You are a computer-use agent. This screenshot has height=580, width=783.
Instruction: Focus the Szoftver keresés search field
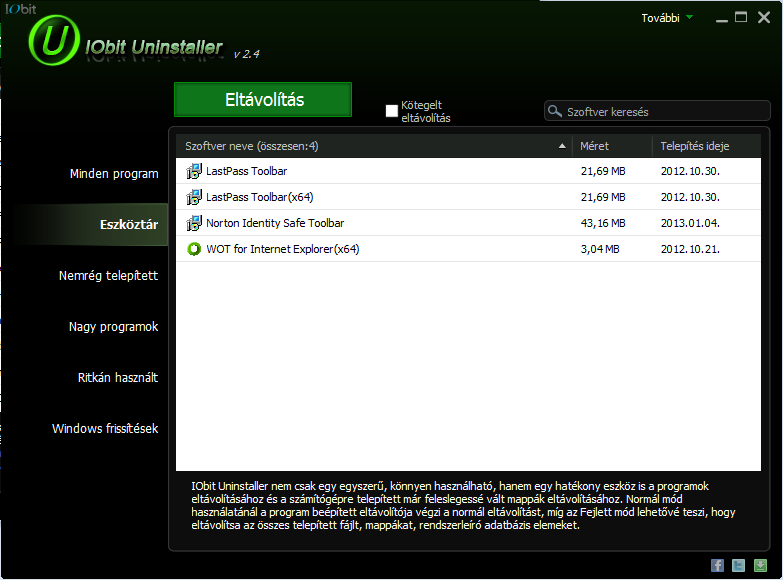point(657,111)
